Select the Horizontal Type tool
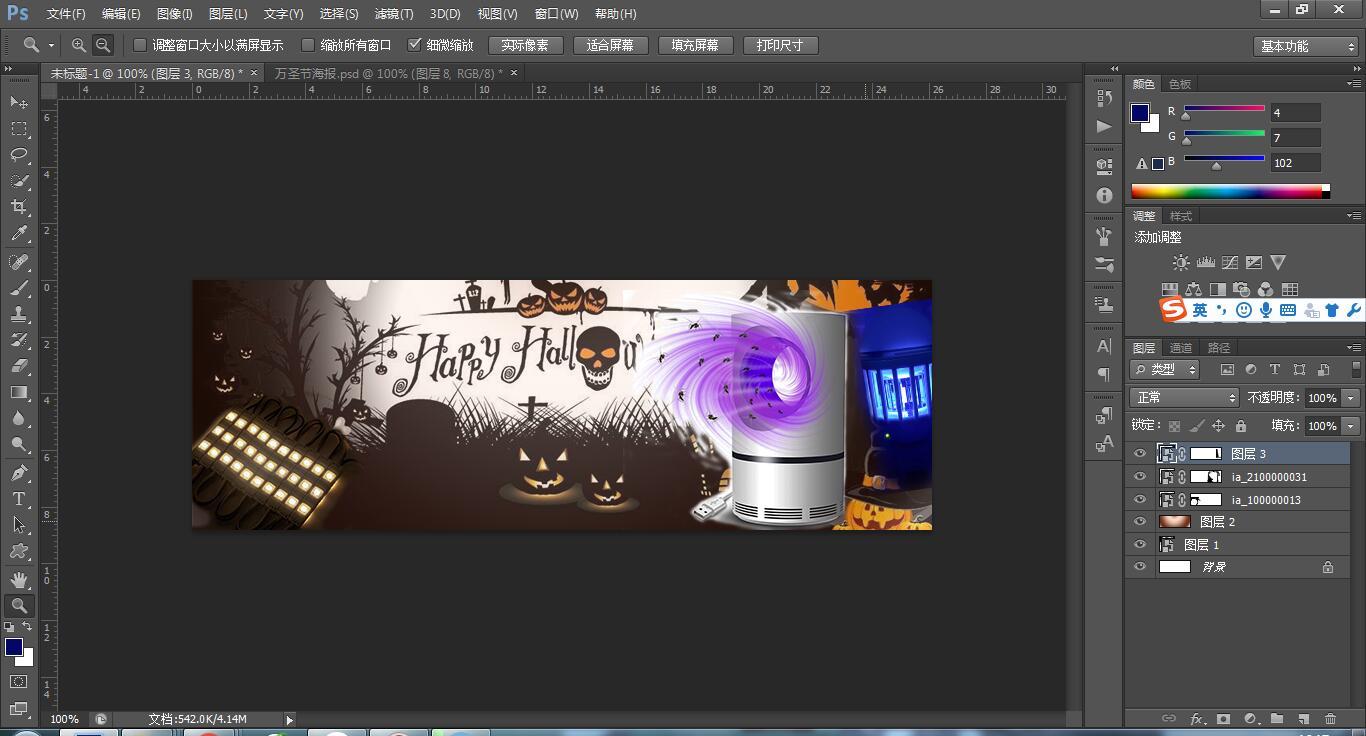Viewport: 1366px width, 736px height. [x=19, y=499]
